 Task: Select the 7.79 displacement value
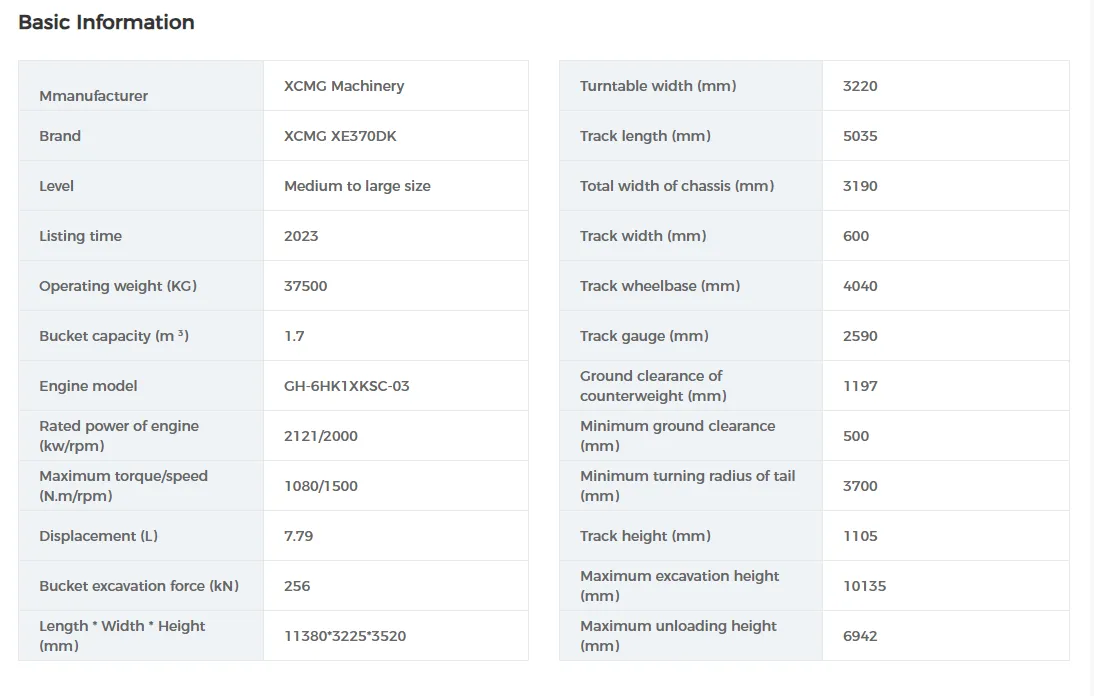298,536
